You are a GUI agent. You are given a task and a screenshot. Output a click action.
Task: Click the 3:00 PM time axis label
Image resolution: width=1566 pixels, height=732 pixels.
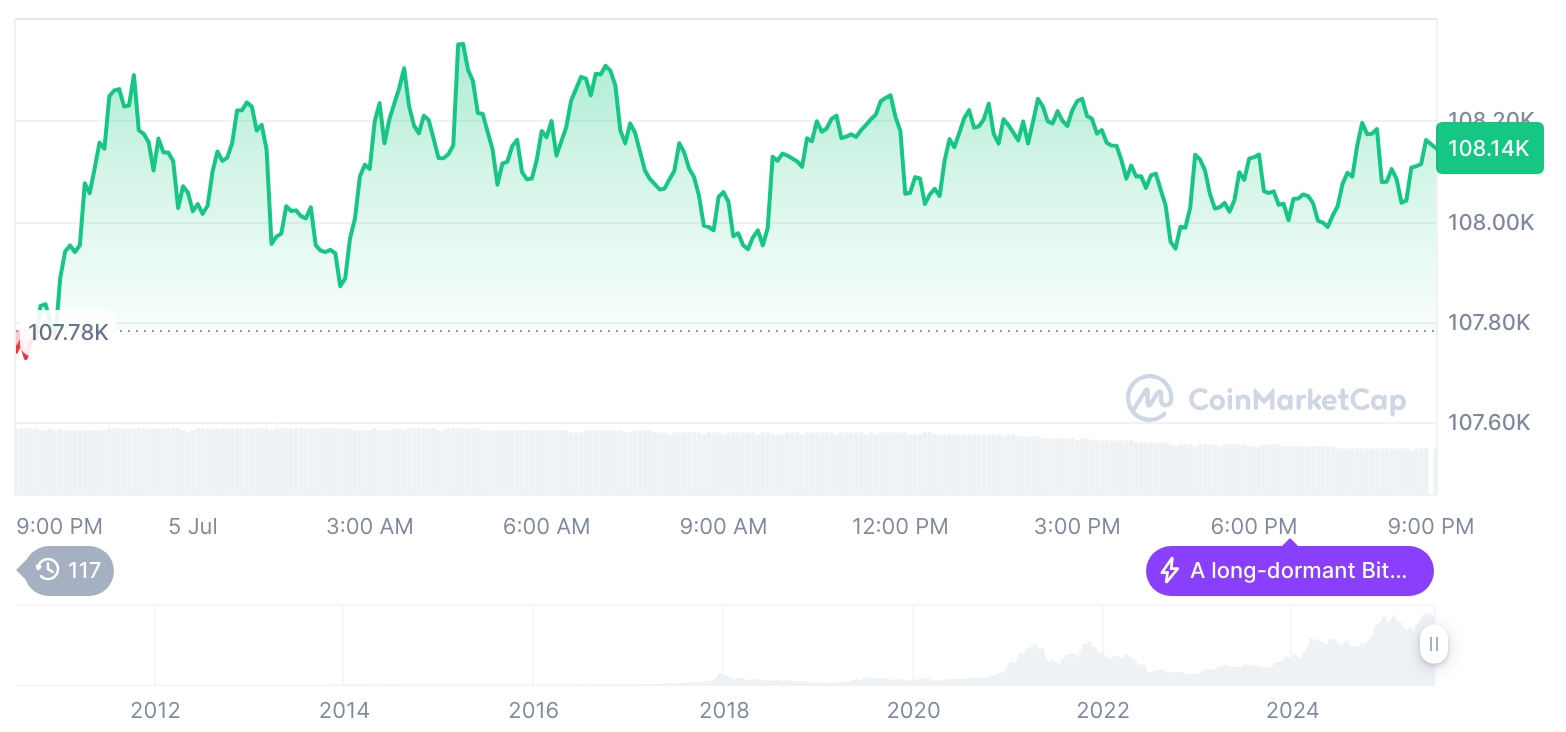point(1077,526)
